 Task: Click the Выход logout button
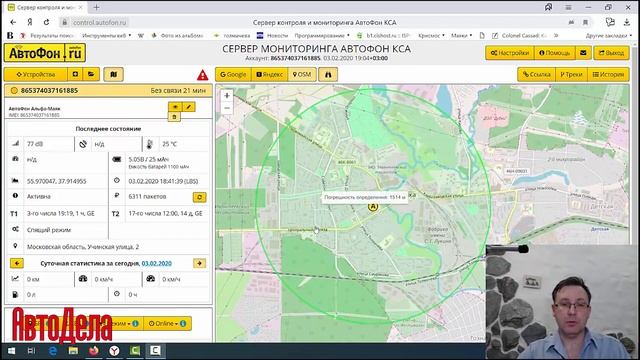coord(611,53)
